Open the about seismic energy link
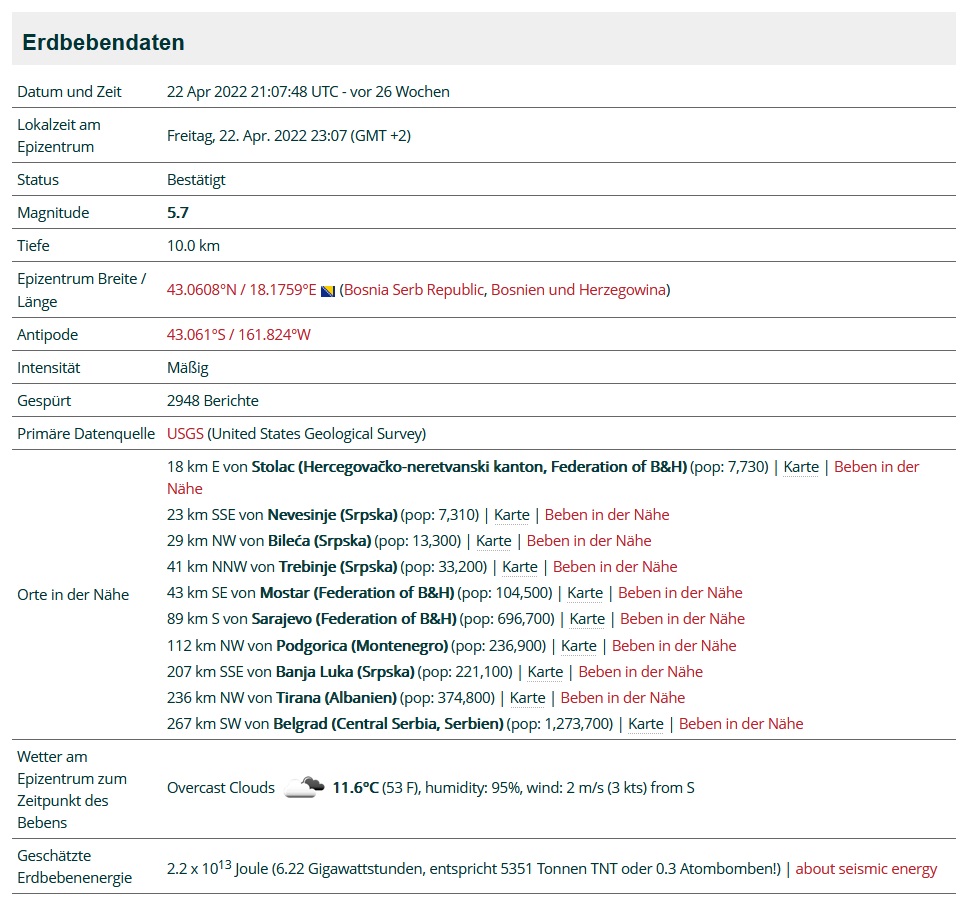The image size is (976, 898). tap(866, 868)
